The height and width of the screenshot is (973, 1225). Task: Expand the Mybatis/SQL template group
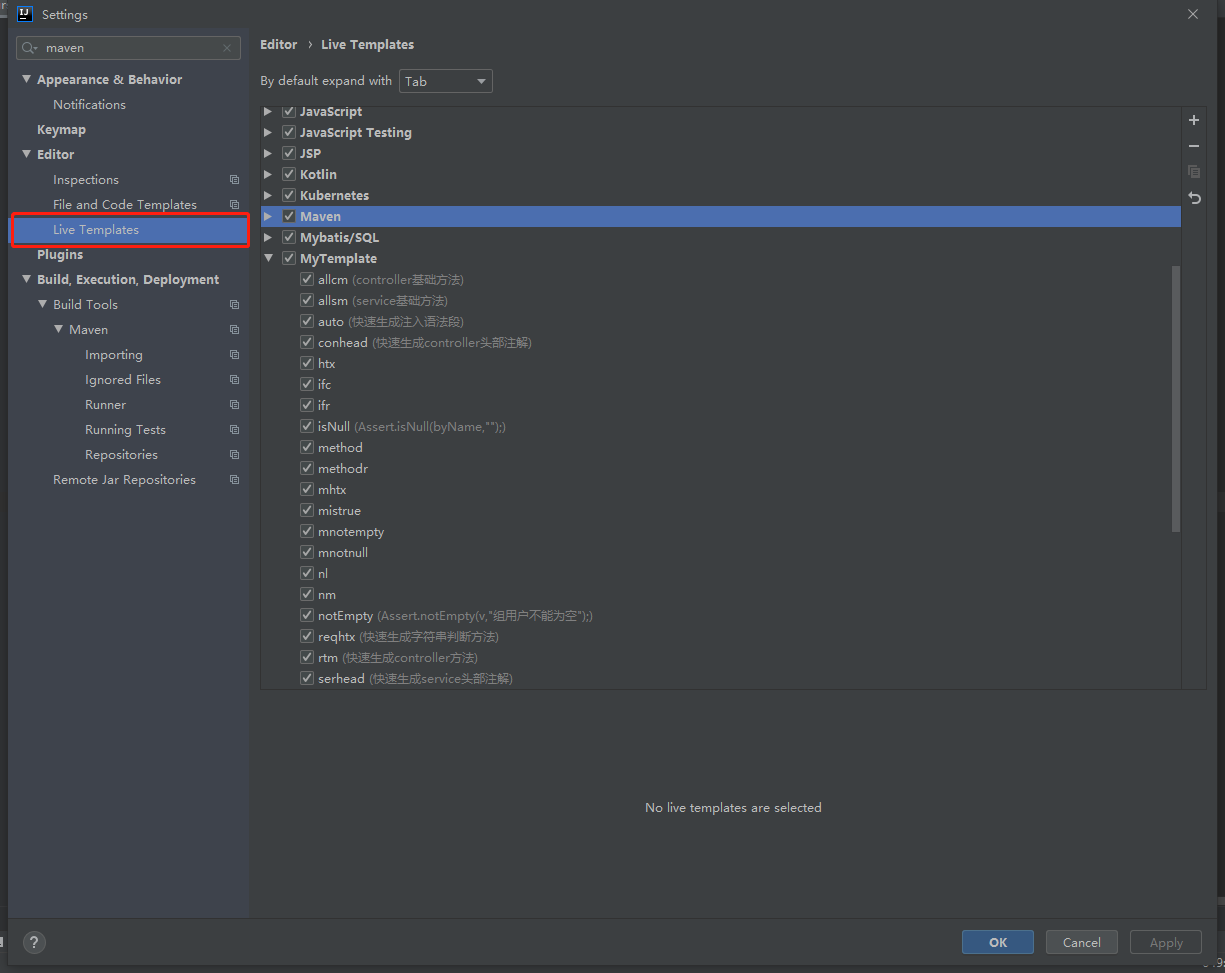coord(268,237)
